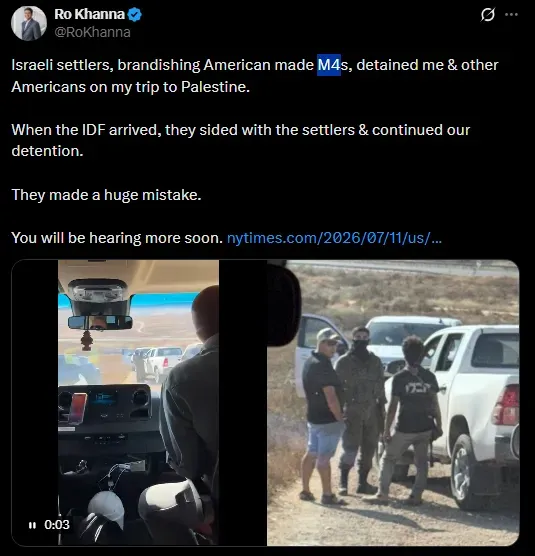This screenshot has height=556, width=535.
Task: Open the dashboard video on the left
Action: pos(138,402)
